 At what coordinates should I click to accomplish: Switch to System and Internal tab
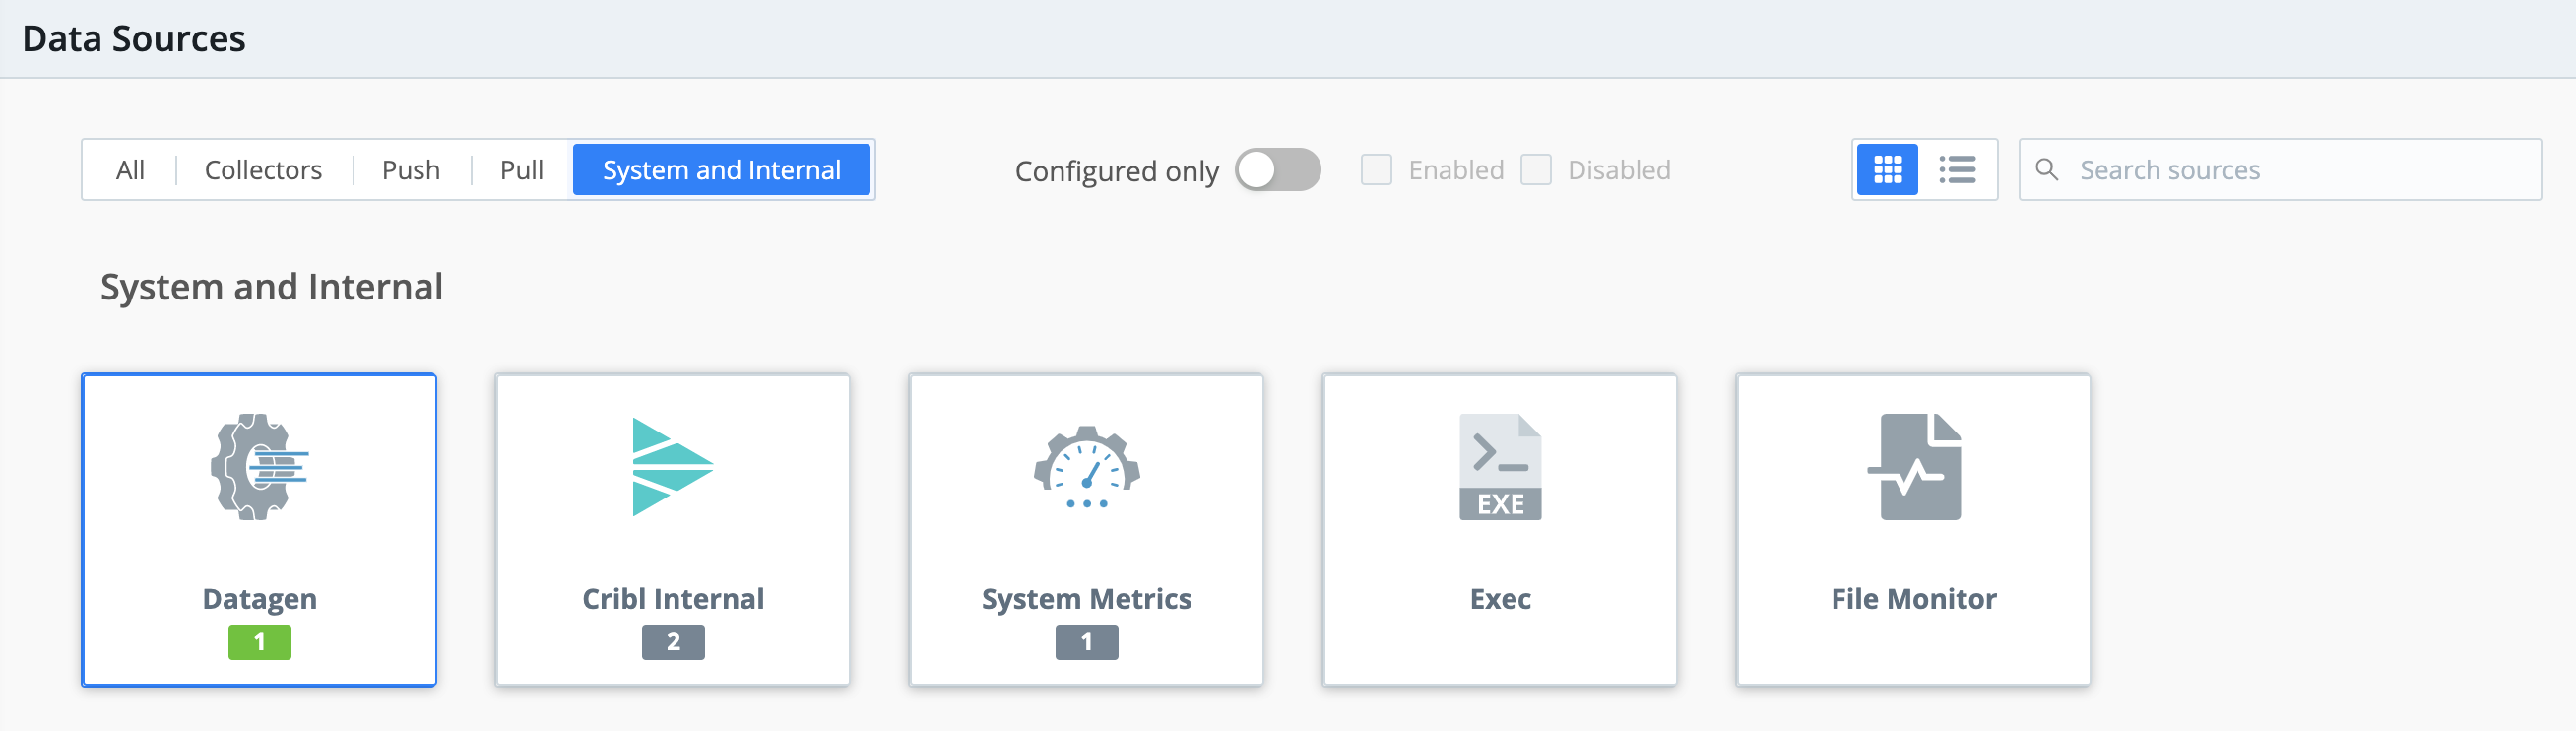(722, 169)
